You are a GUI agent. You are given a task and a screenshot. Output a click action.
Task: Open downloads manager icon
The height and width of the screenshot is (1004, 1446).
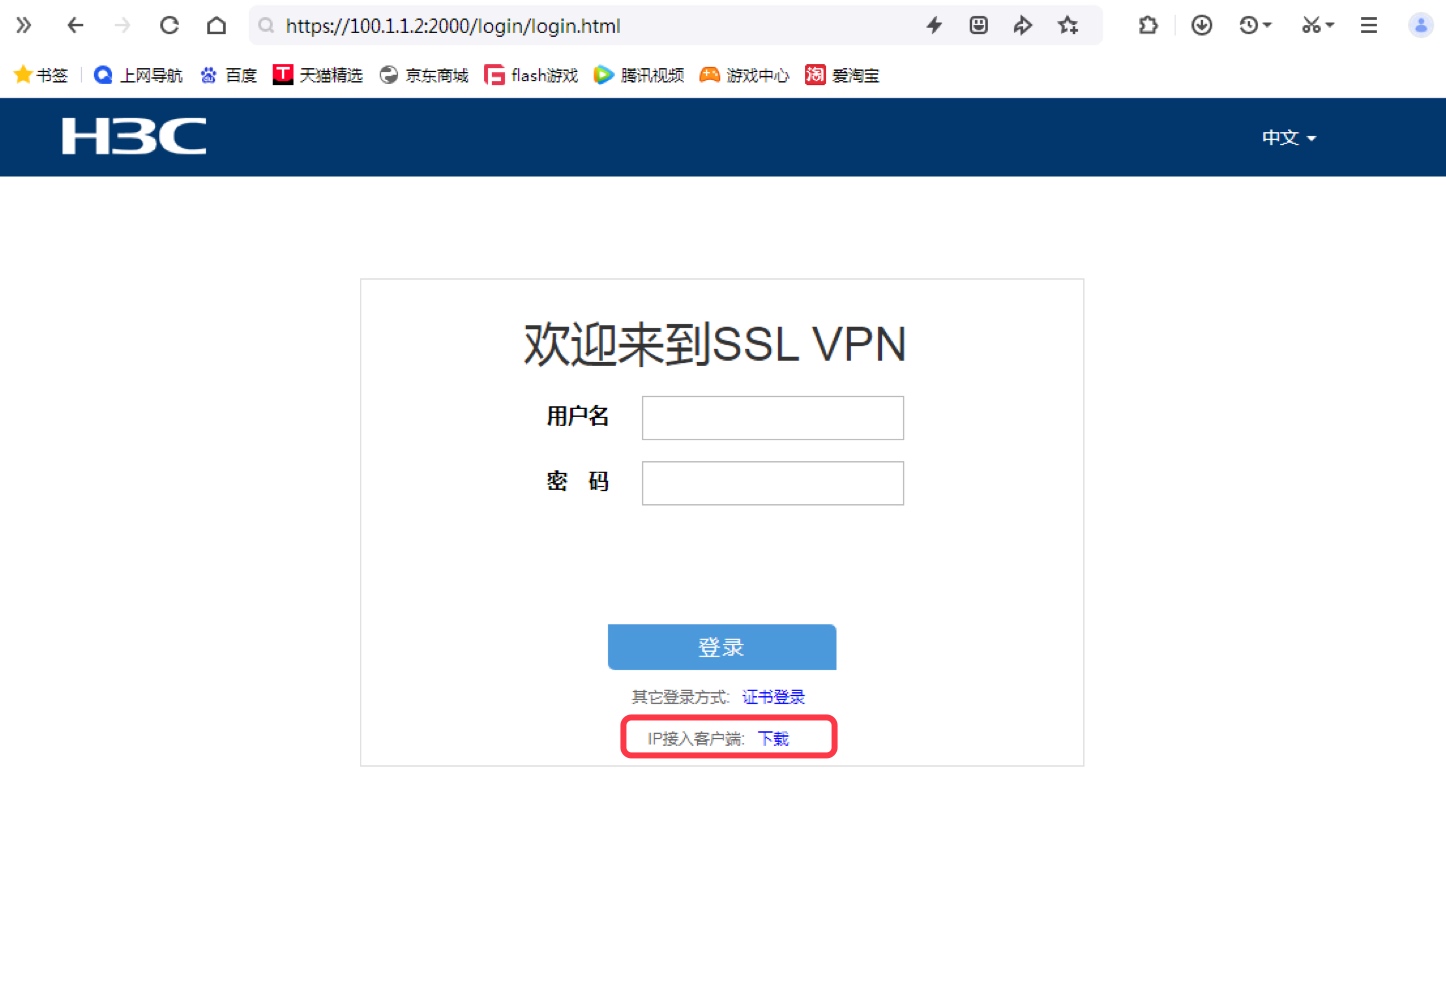(1202, 26)
